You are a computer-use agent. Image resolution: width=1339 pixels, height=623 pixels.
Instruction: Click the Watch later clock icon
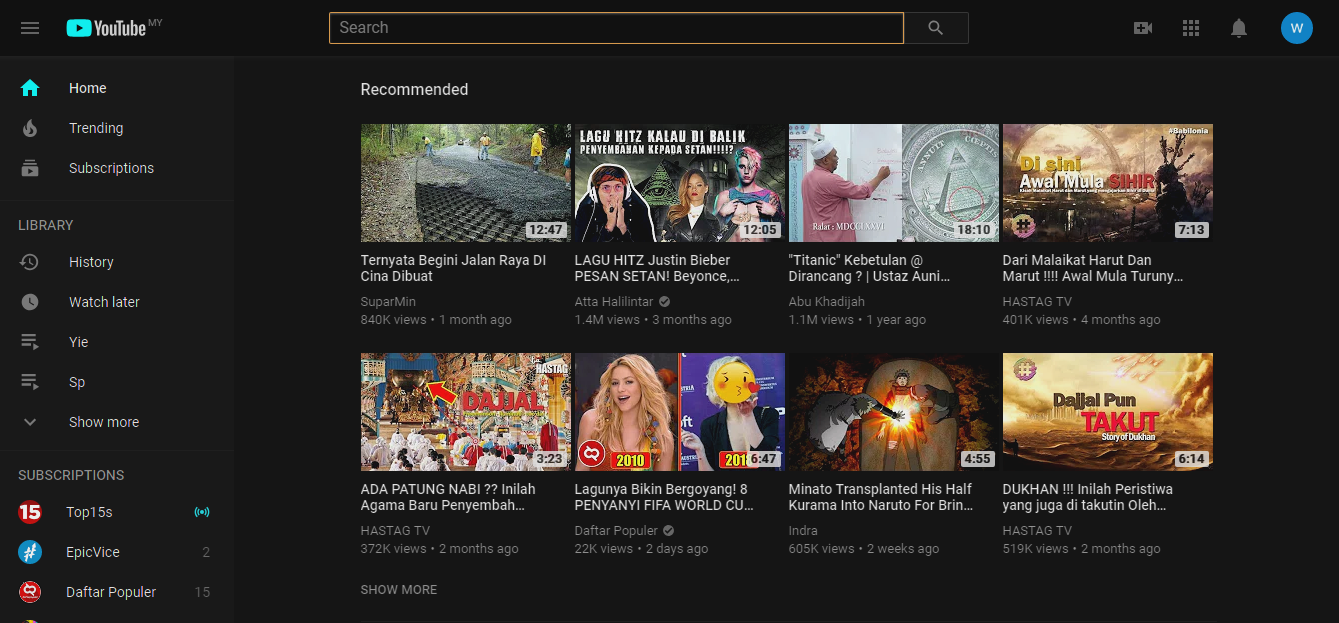pos(30,302)
